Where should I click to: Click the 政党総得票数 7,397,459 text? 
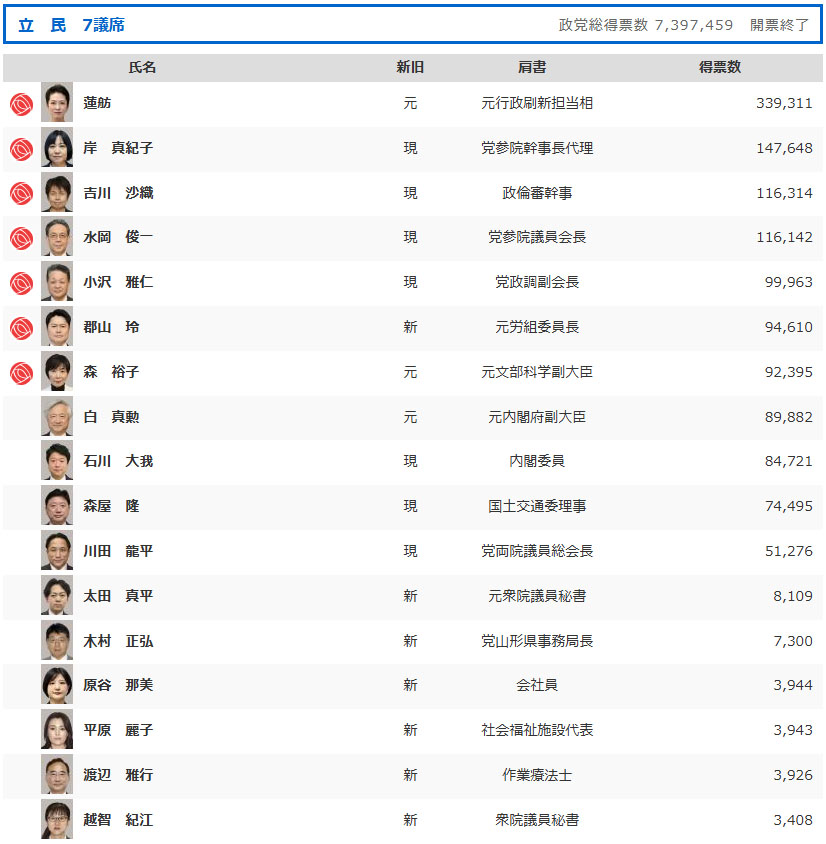click(x=646, y=25)
